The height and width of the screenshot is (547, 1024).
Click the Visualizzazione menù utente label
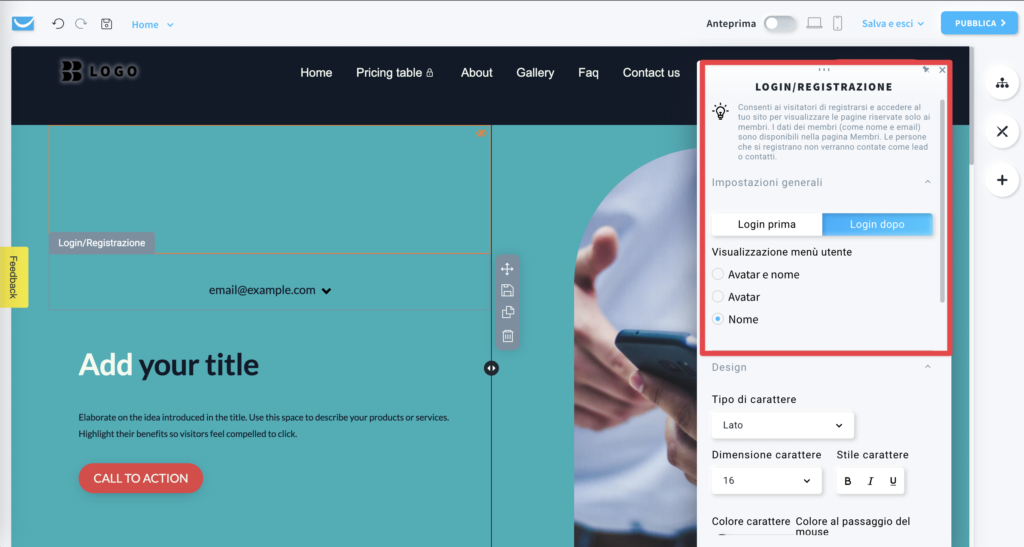[x=782, y=251]
